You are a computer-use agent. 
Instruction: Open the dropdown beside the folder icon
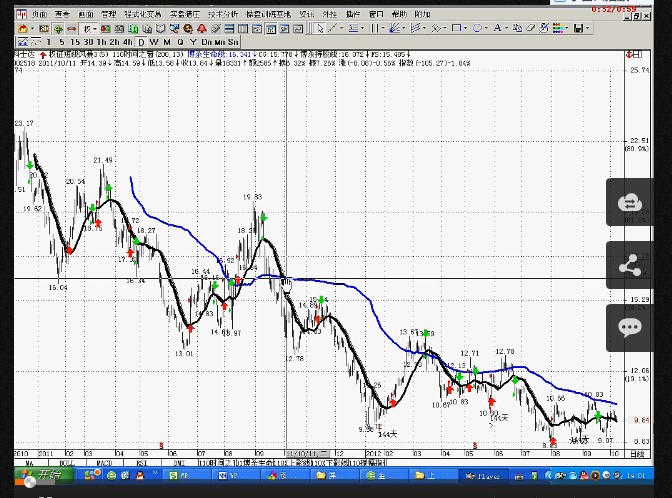point(32,29)
